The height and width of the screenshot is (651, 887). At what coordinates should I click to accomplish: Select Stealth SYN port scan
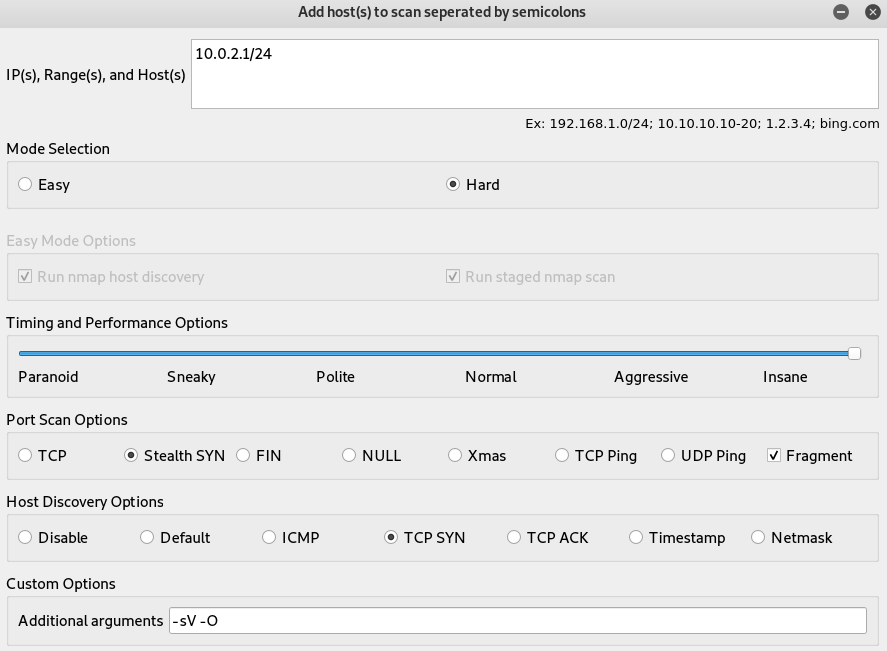[131, 456]
